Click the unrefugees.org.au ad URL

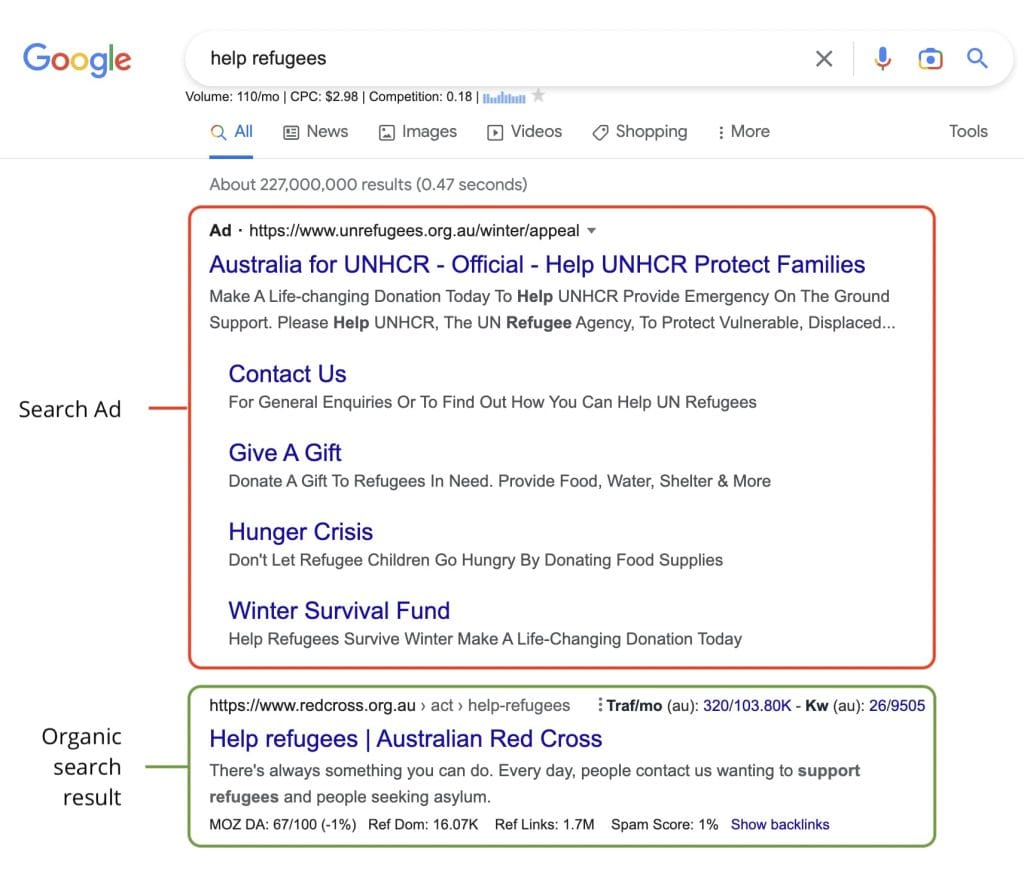414,231
